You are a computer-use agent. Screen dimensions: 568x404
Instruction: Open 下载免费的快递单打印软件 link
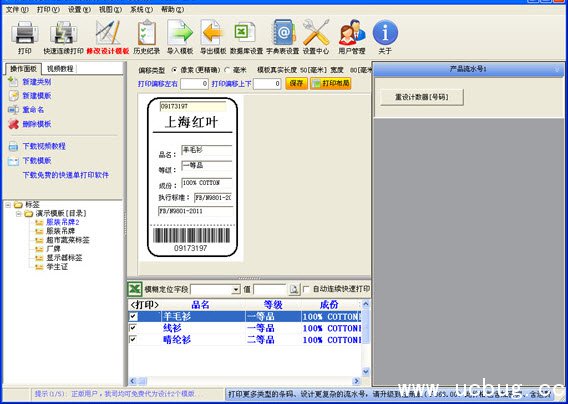click(66, 175)
